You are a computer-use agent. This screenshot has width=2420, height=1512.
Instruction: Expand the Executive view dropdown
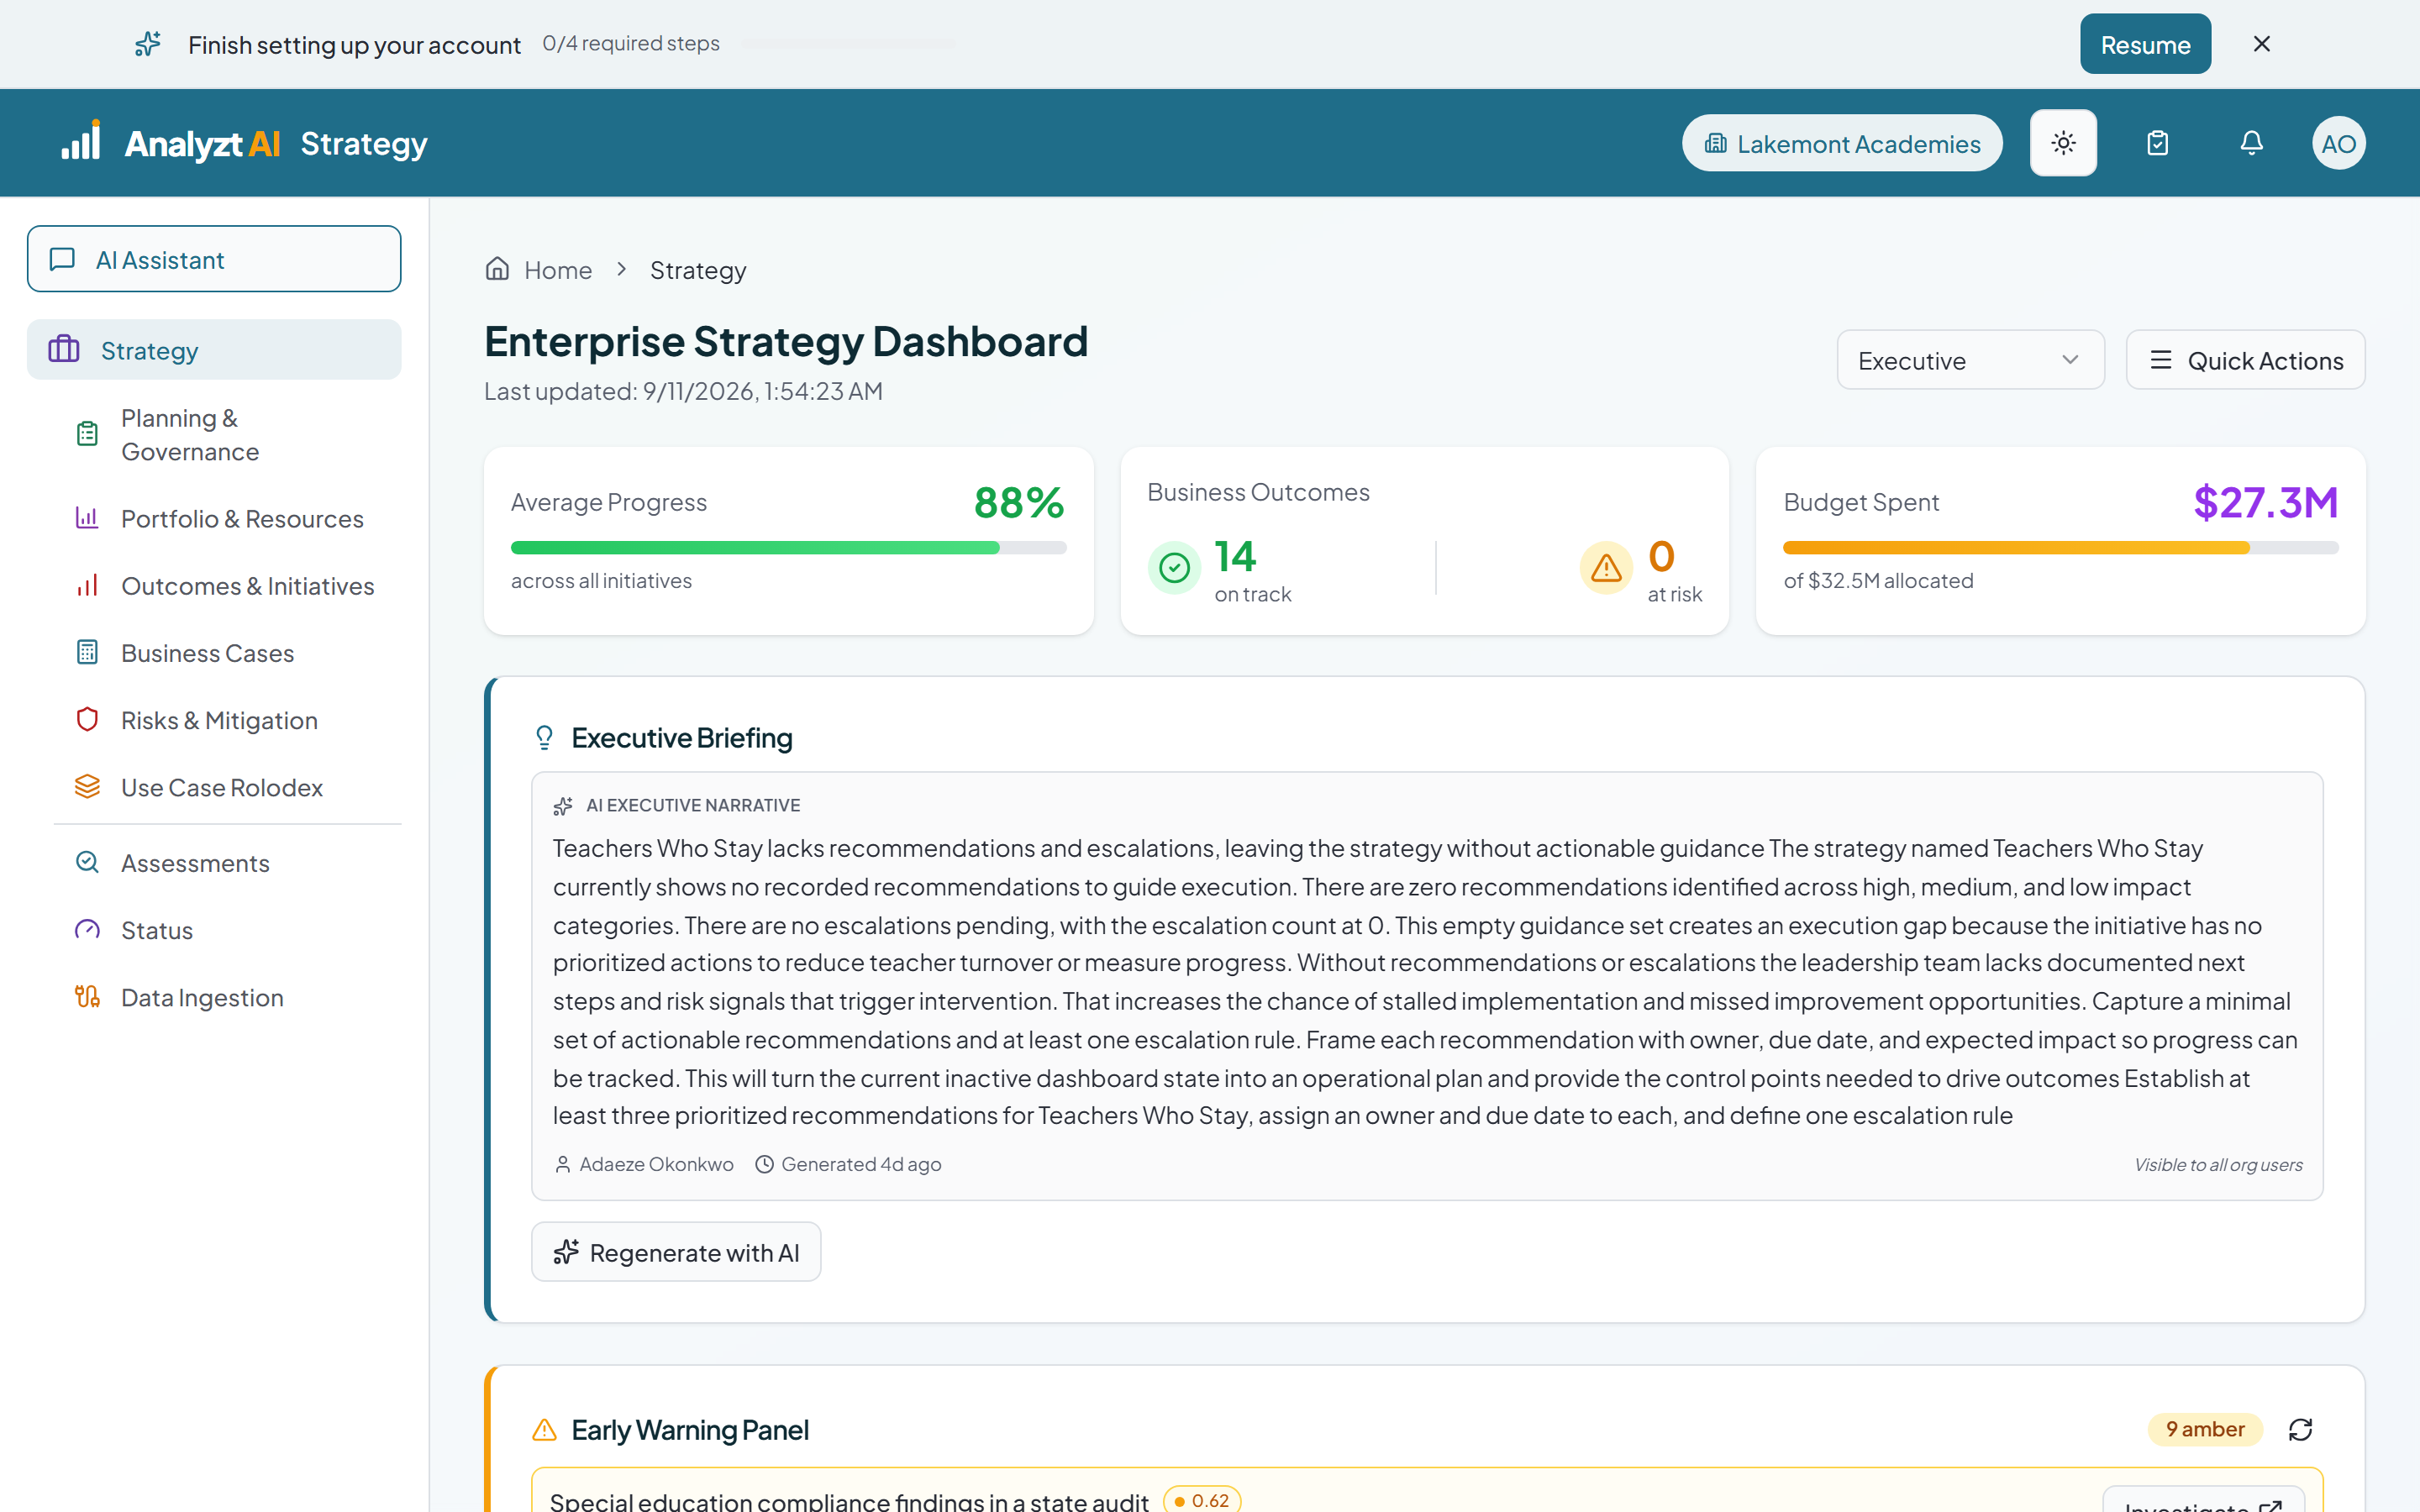(1970, 360)
